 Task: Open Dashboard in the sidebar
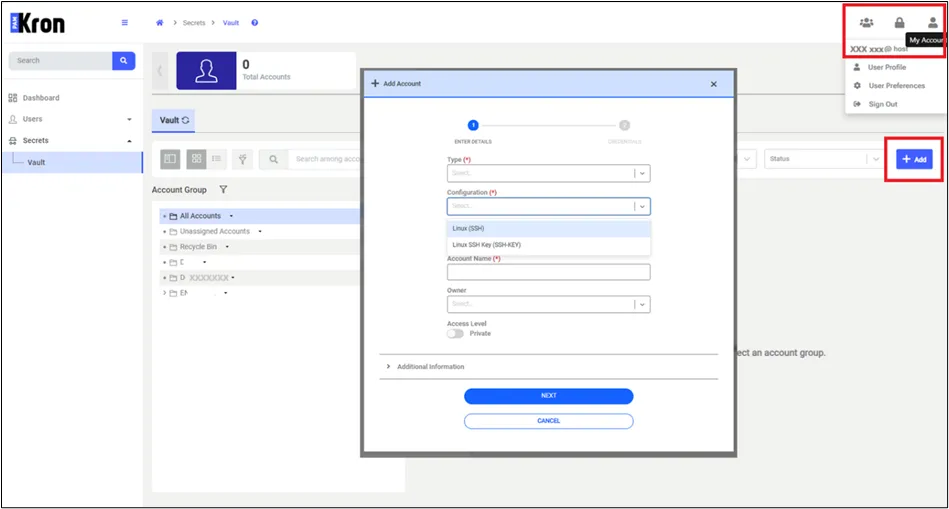pos(41,98)
